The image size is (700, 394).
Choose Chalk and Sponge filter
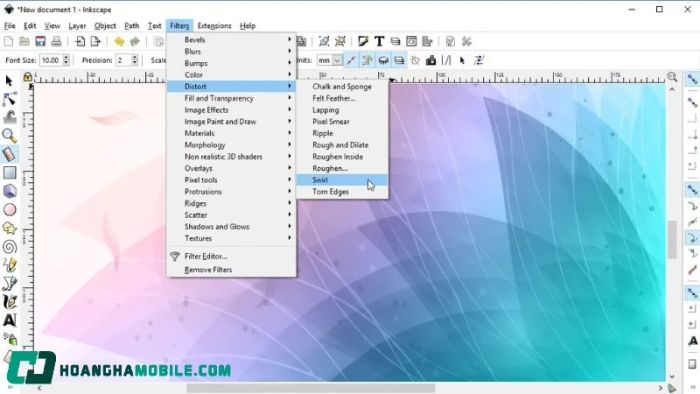(x=342, y=86)
